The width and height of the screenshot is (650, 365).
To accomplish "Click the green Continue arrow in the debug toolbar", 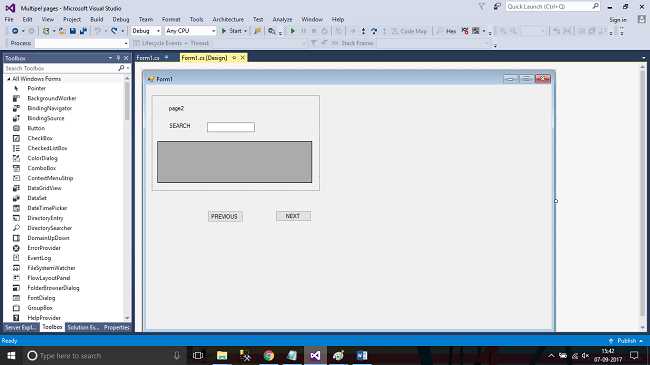I will coord(292,31).
